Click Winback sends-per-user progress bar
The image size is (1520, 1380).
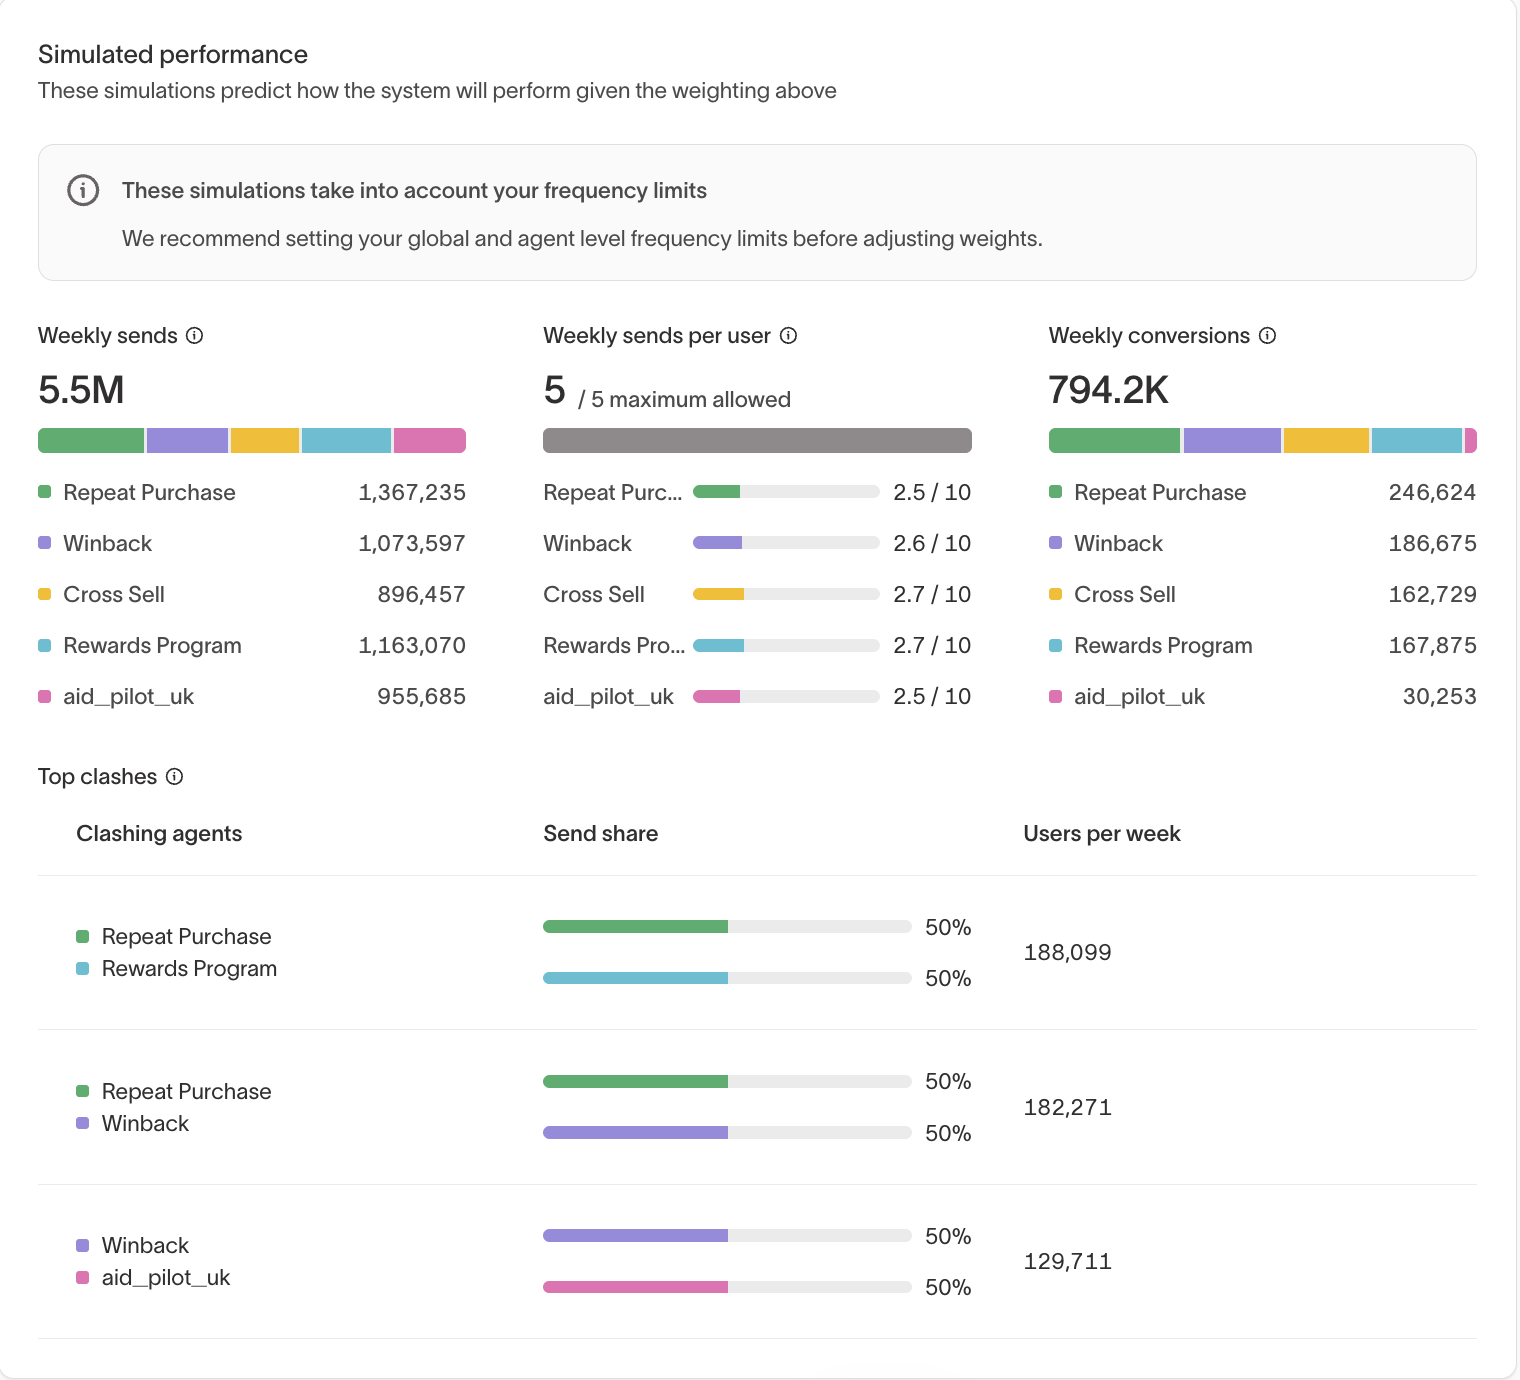pyautogui.click(x=785, y=543)
